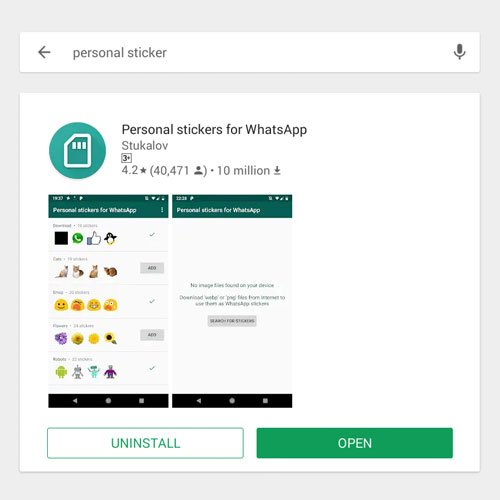Screen dimensions: 500x500
Task: Click ADD for the Cats sticker pack
Action: pyautogui.click(x=152, y=268)
